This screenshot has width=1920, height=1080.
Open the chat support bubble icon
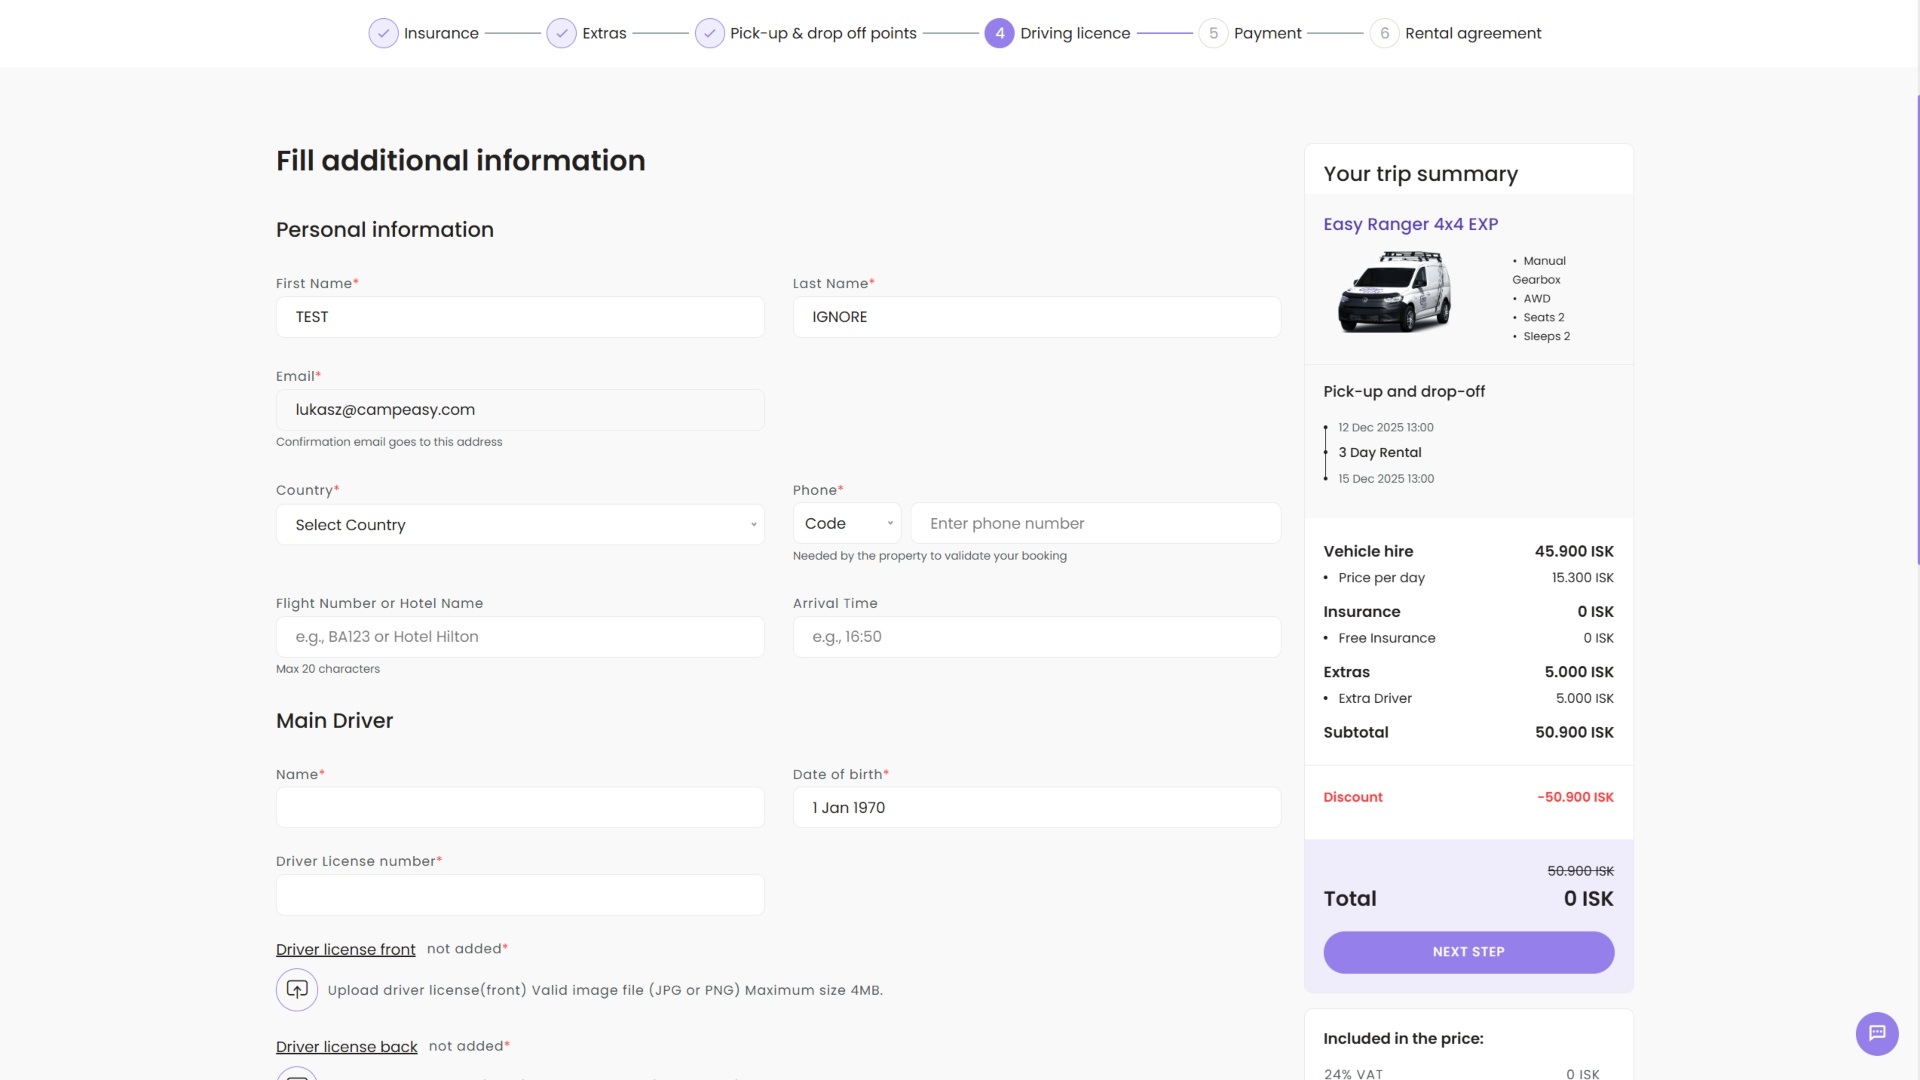tap(1877, 1034)
